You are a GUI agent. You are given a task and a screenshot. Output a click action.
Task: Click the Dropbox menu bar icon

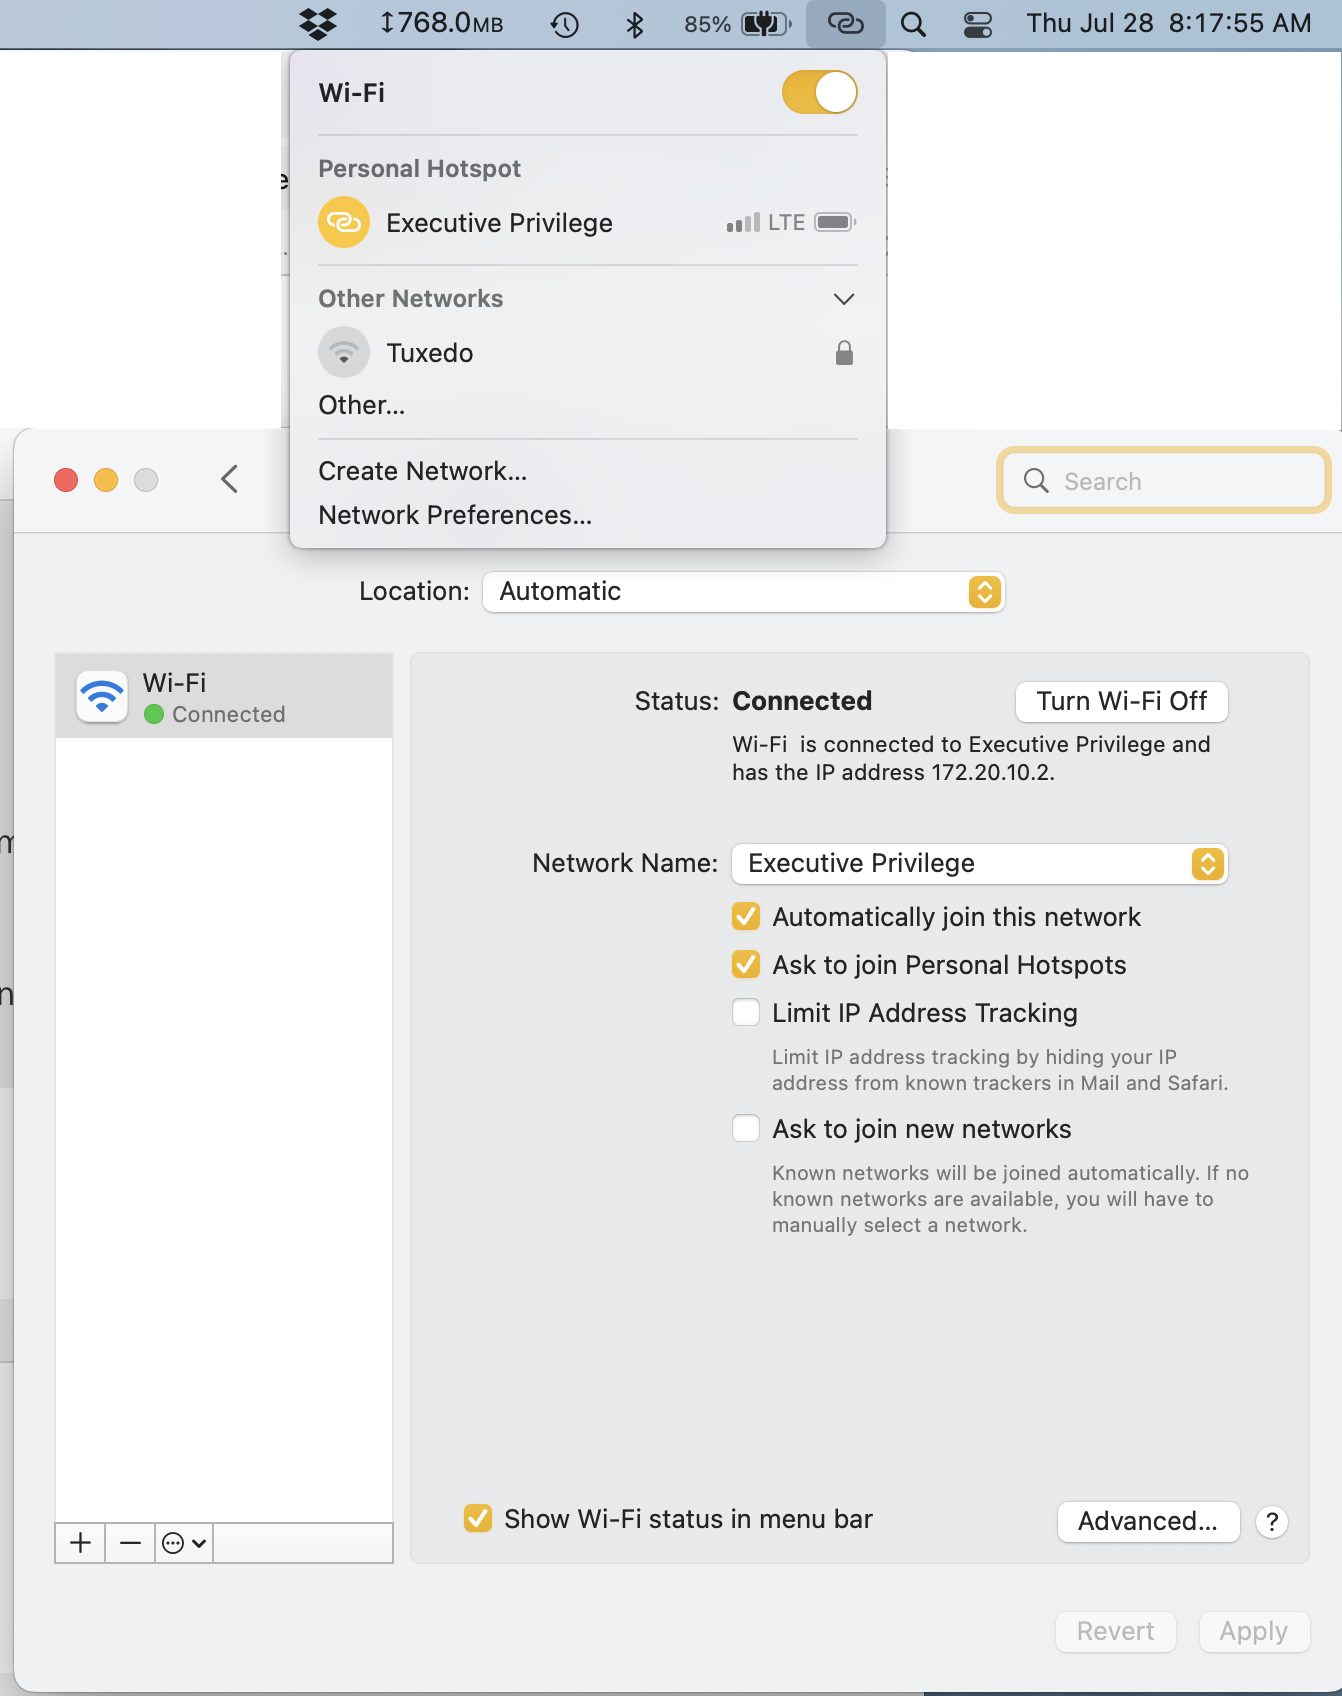tap(318, 23)
